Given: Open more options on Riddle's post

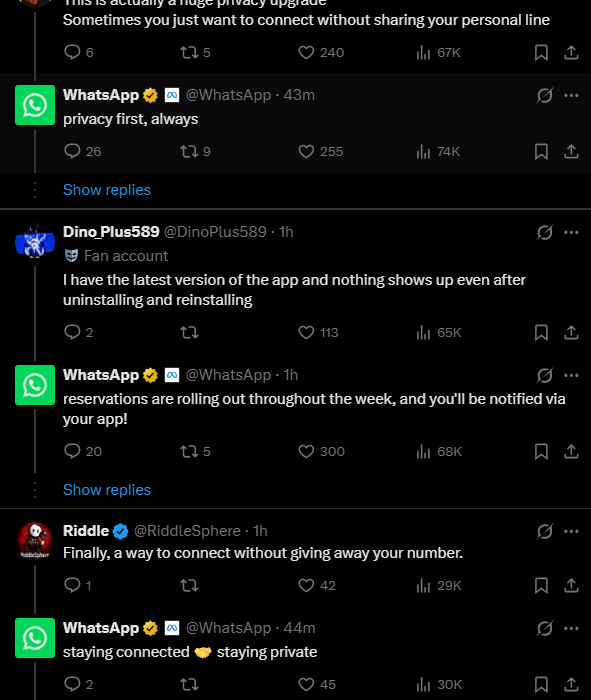Looking at the screenshot, I should tap(571, 531).
